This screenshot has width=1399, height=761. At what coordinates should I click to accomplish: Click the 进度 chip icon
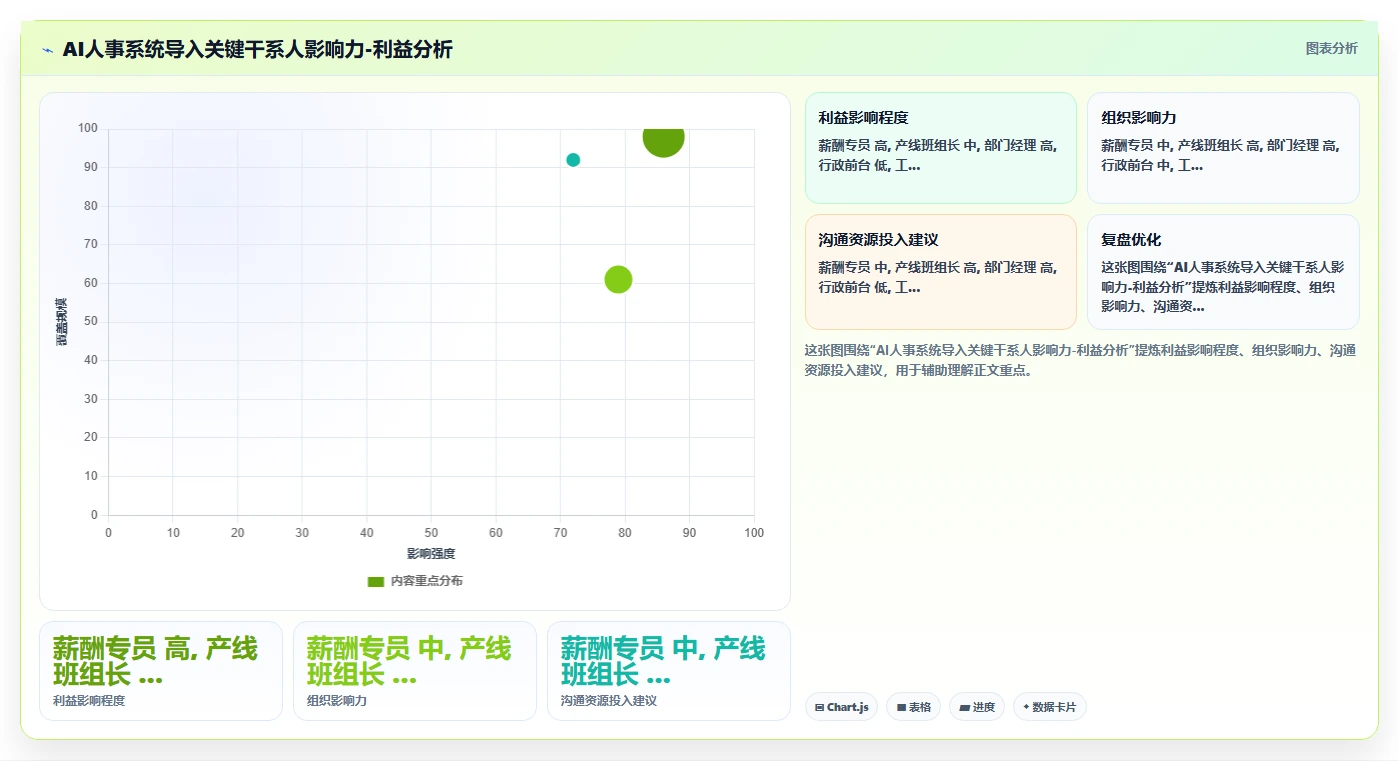pyautogui.click(x=964, y=707)
